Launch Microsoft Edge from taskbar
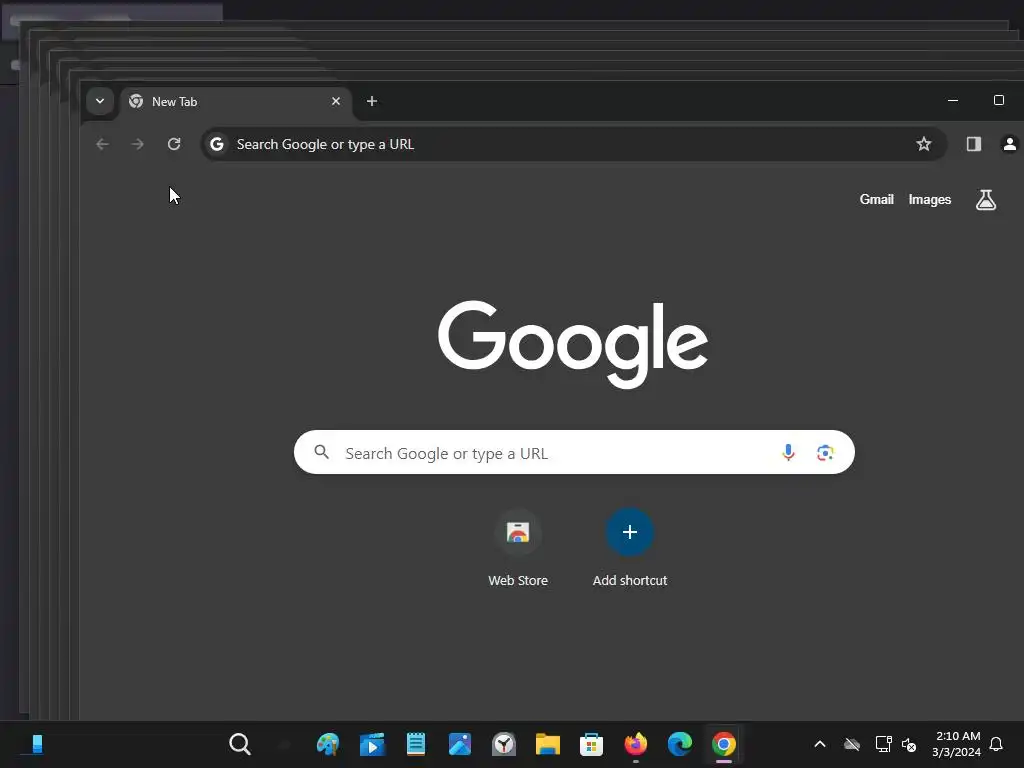The image size is (1024, 768). tap(680, 744)
